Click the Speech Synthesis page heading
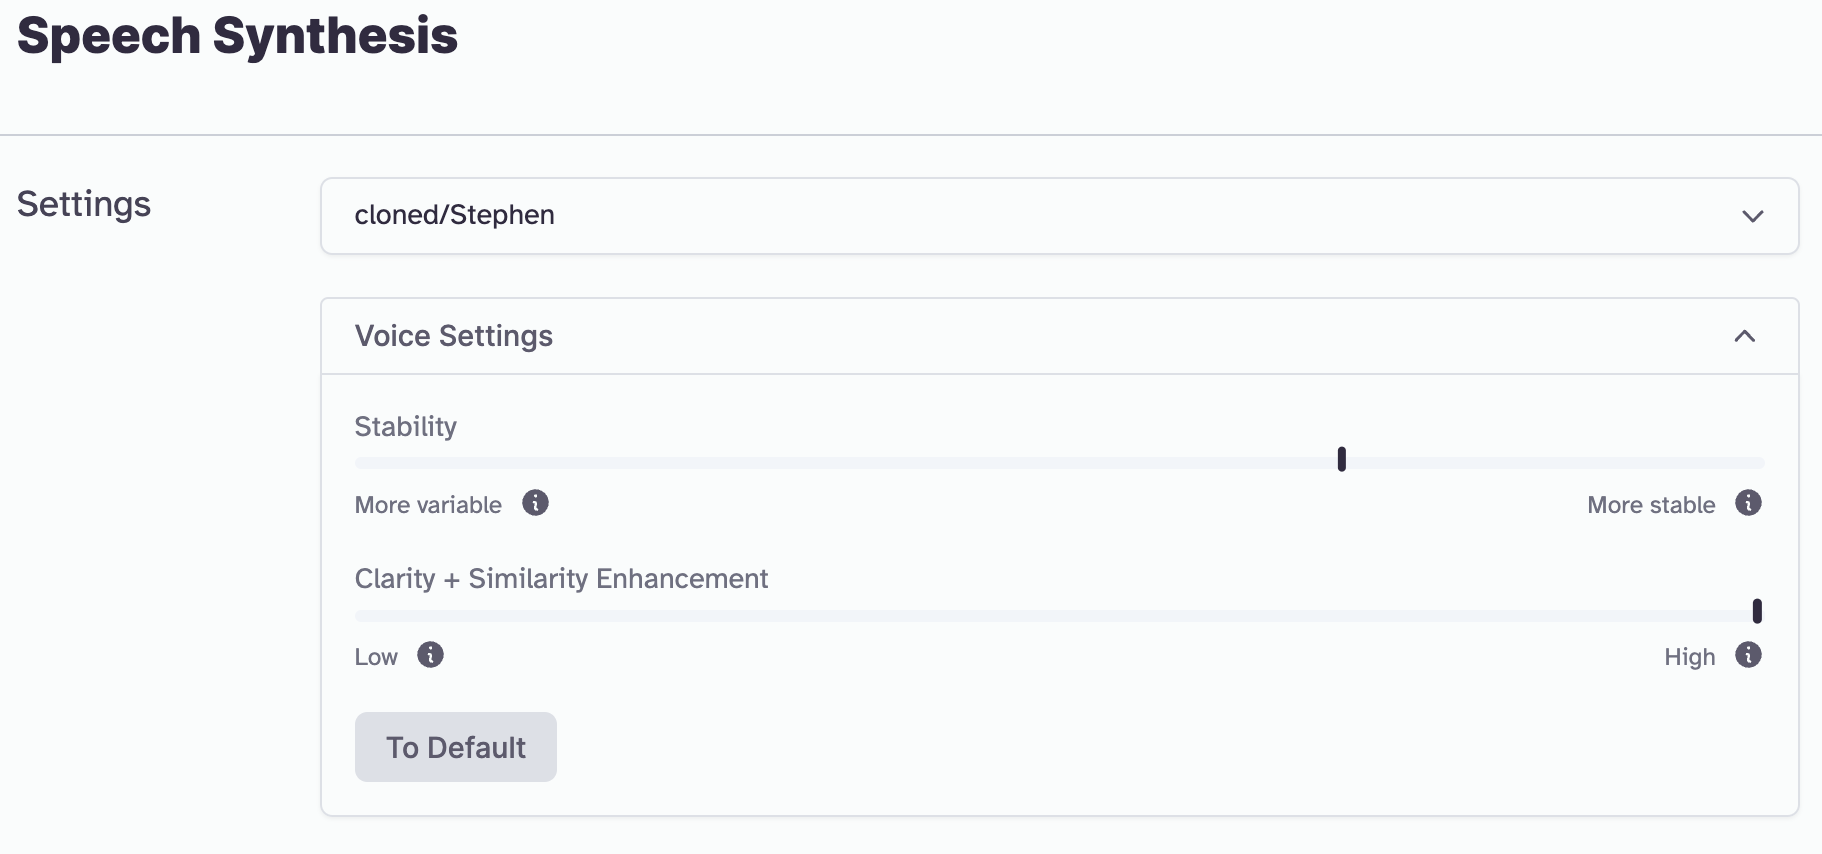 coord(237,36)
